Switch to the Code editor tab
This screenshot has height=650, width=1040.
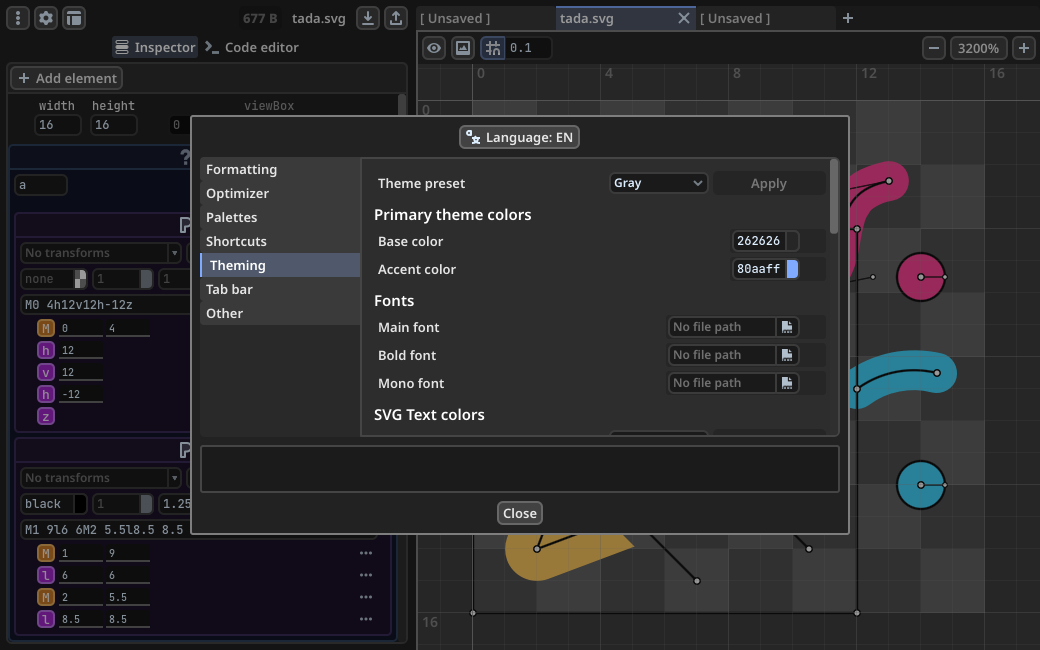(x=251, y=47)
